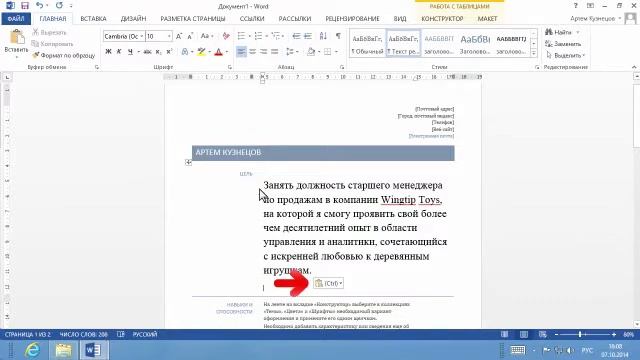640x360 pixels.
Task: Click the Redo/repeat icon in quick access toolbar
Action: click(59, 6)
